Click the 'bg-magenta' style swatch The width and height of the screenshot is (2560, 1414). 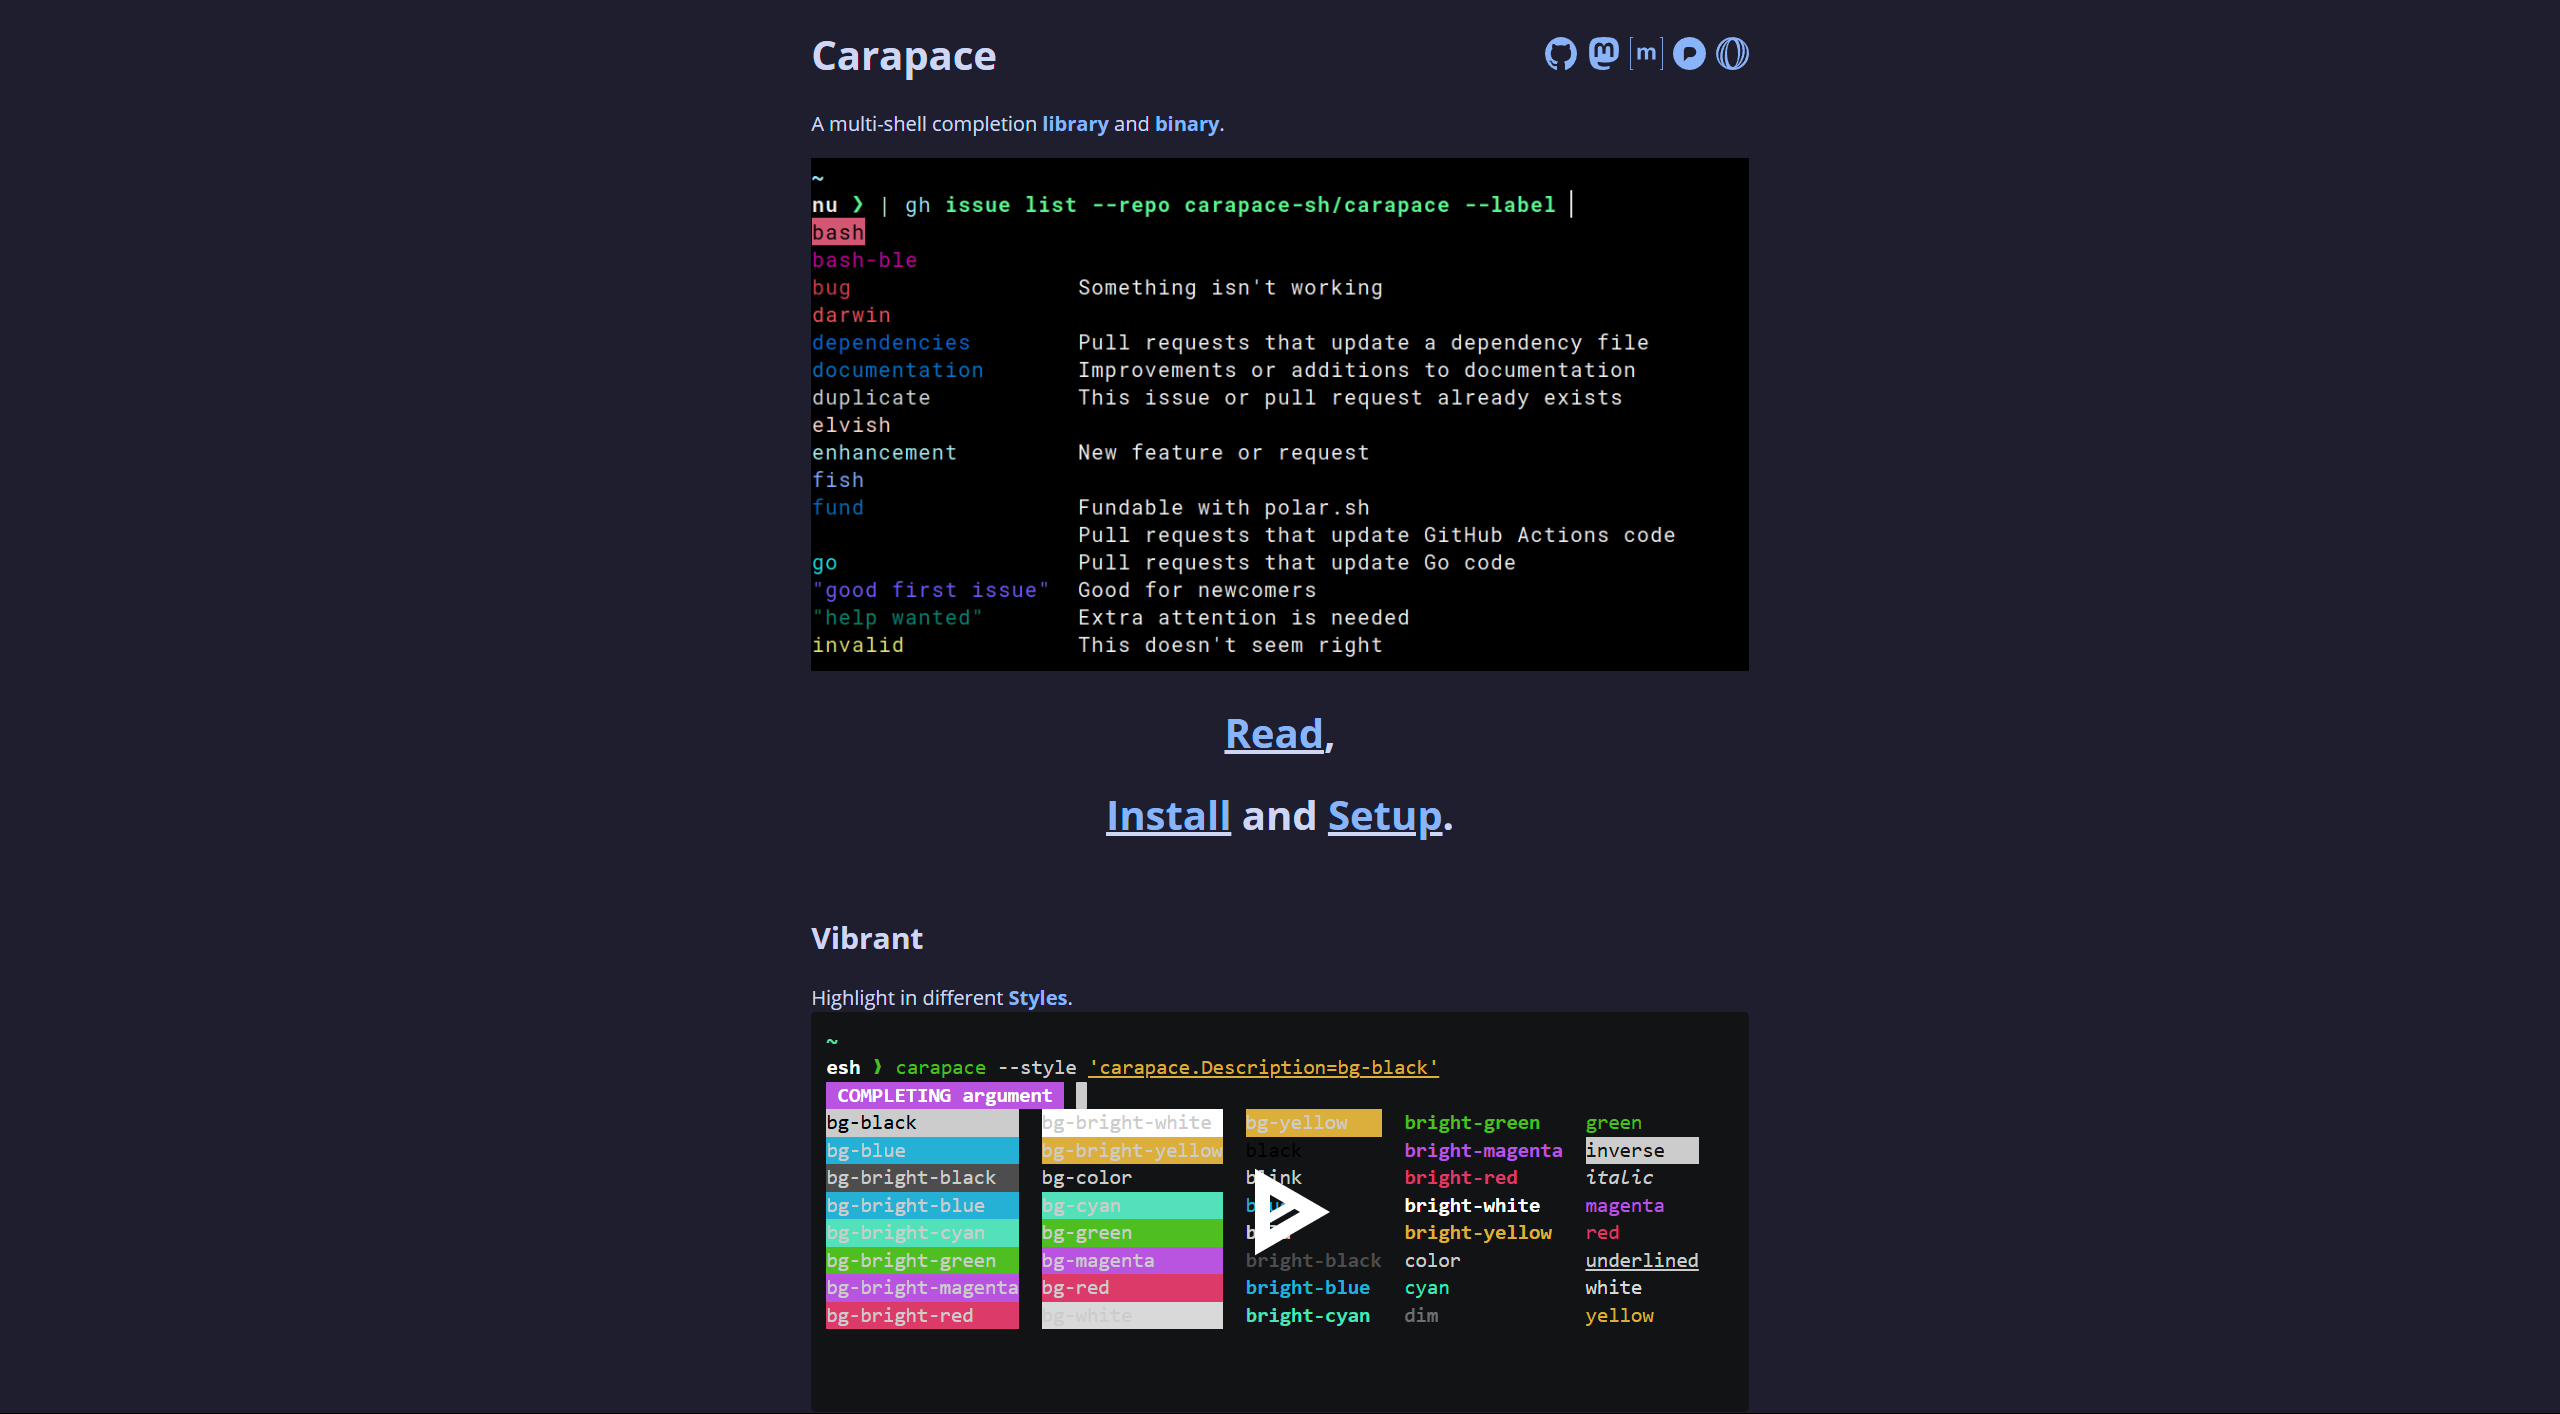(x=1132, y=1261)
